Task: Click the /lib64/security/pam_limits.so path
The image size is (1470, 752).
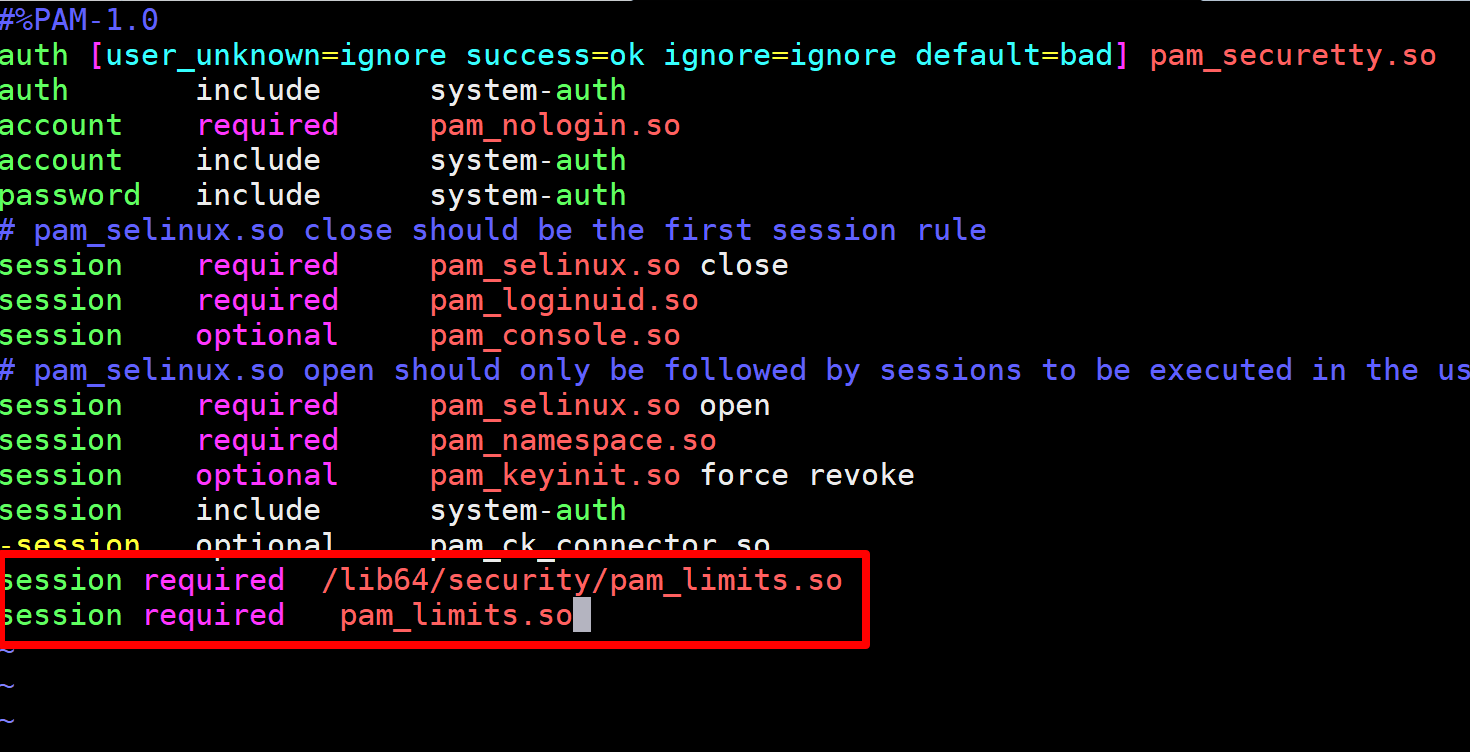Action: click(x=582, y=580)
